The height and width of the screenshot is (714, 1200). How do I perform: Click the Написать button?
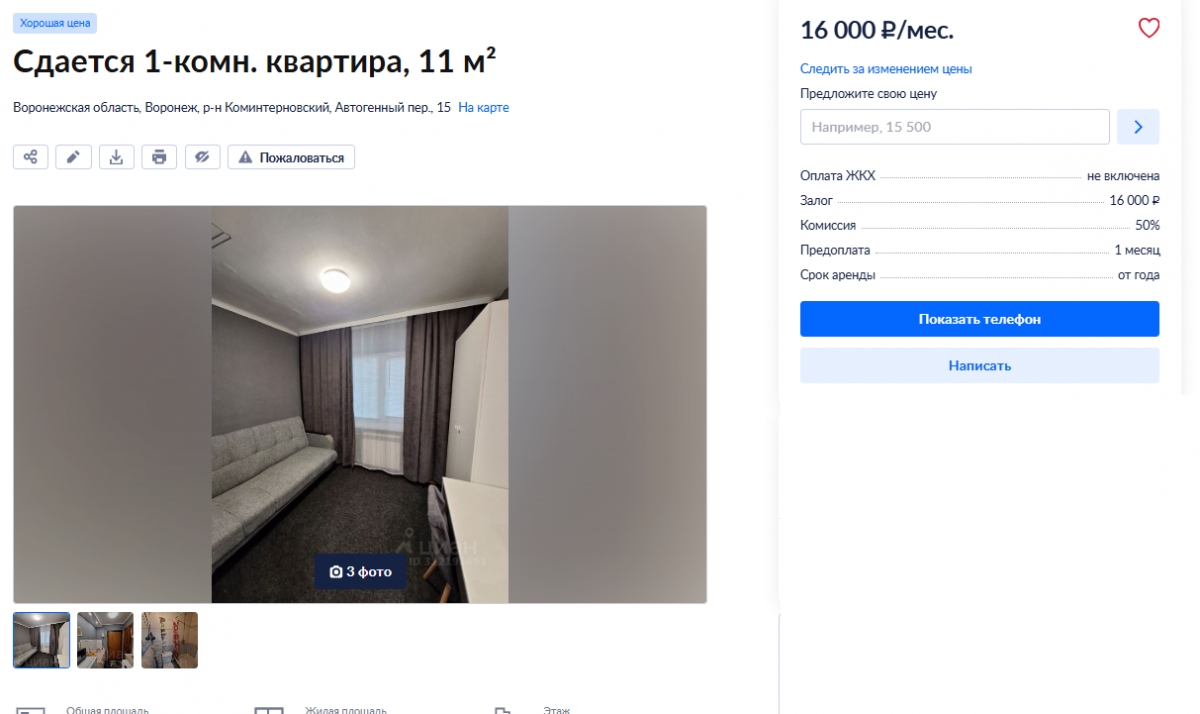click(x=979, y=365)
